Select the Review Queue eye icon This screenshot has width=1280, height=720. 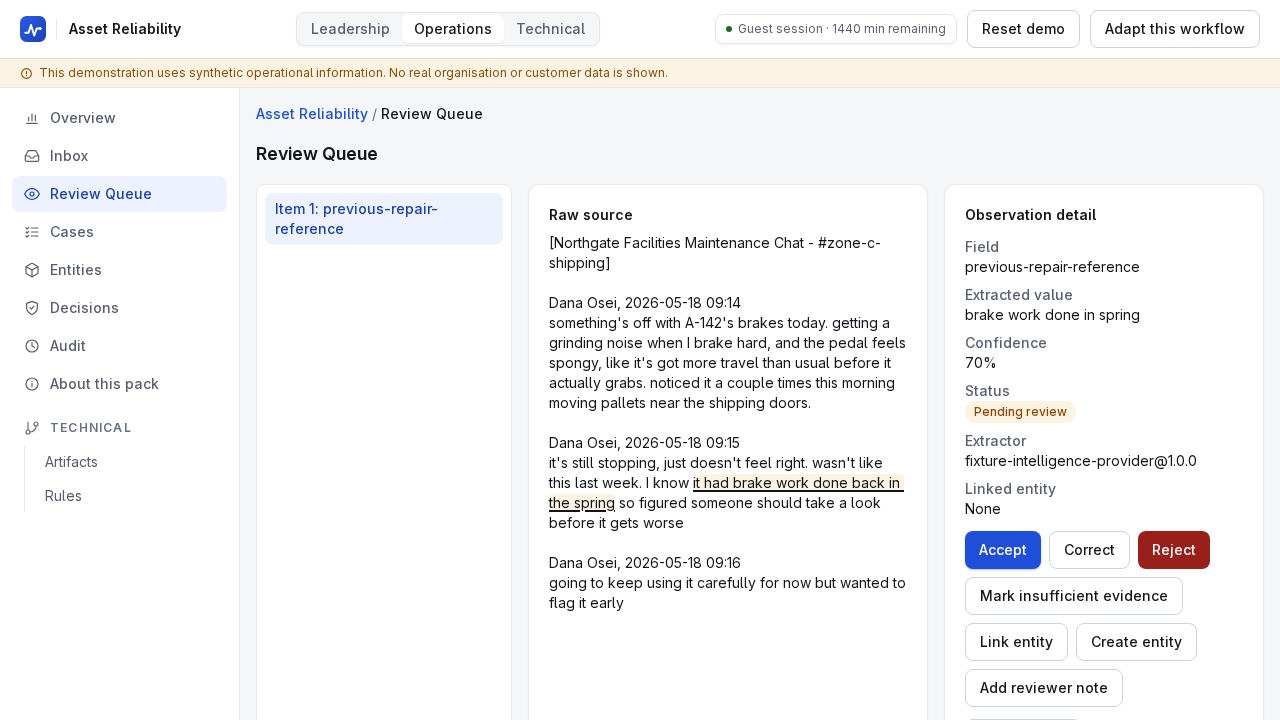(32, 194)
